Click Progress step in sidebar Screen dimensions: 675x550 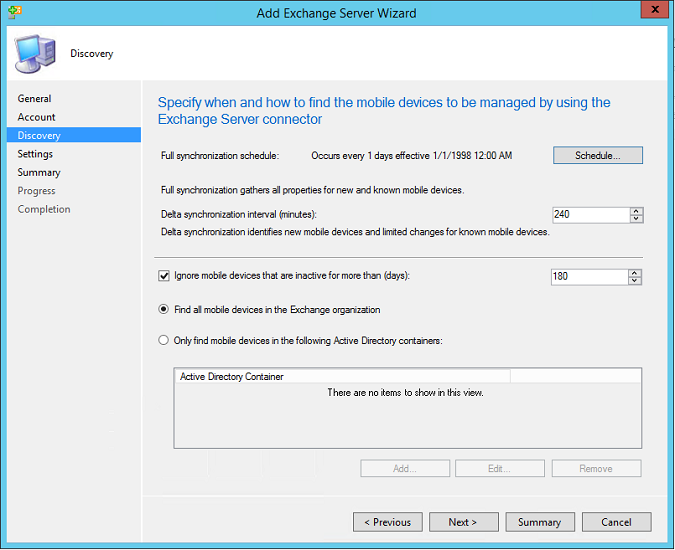pyautogui.click(x=37, y=191)
